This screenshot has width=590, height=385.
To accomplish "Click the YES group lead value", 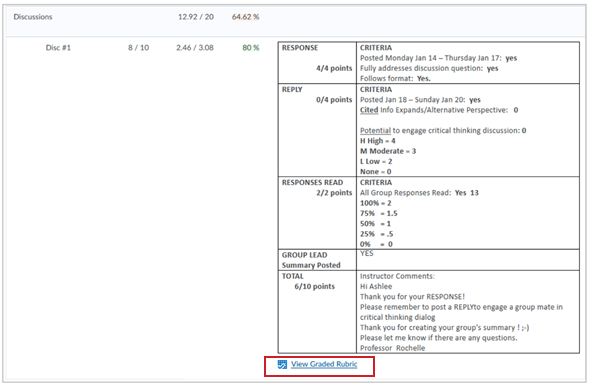I will (x=366, y=253).
